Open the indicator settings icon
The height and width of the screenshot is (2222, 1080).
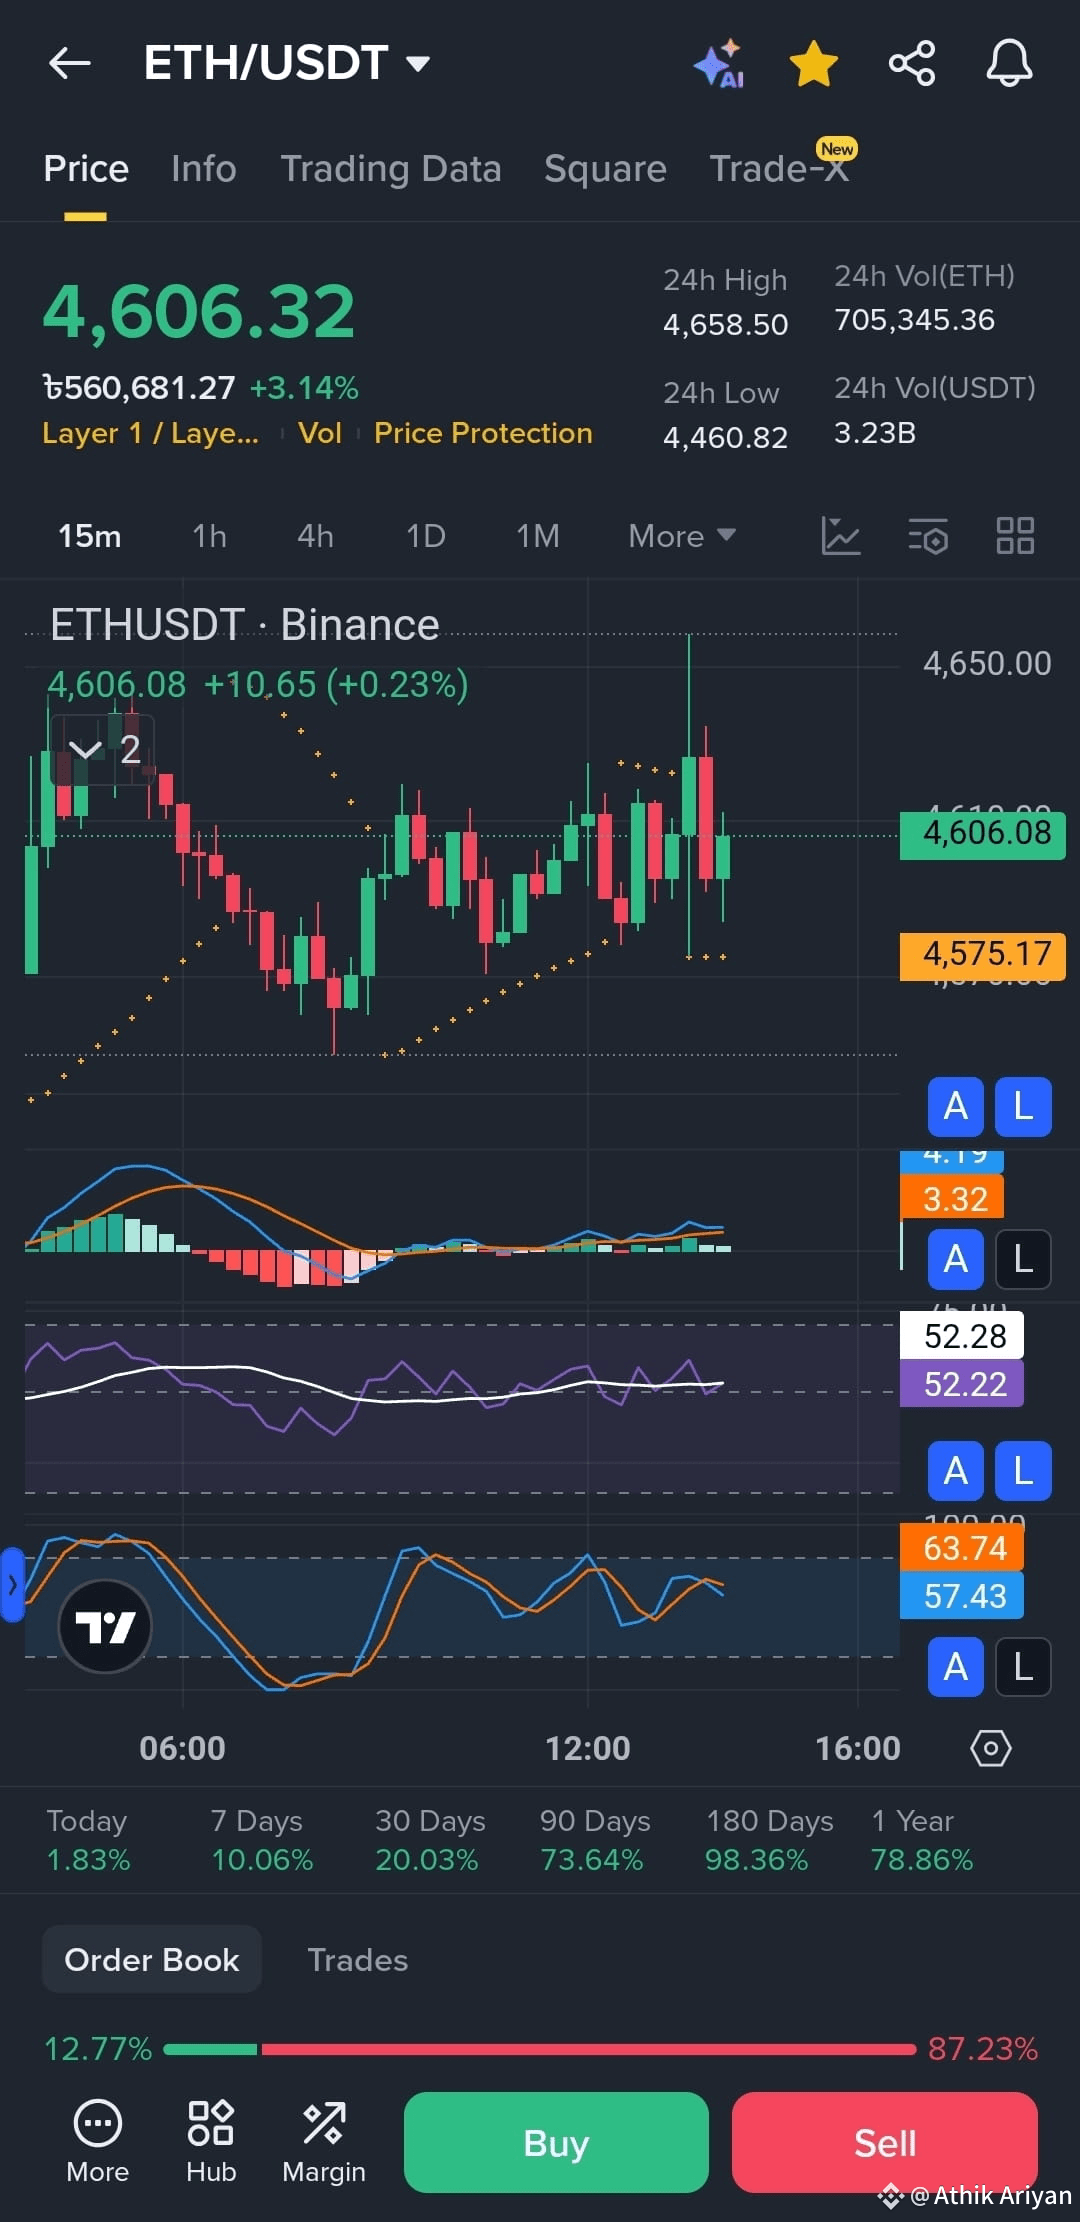[x=928, y=536]
